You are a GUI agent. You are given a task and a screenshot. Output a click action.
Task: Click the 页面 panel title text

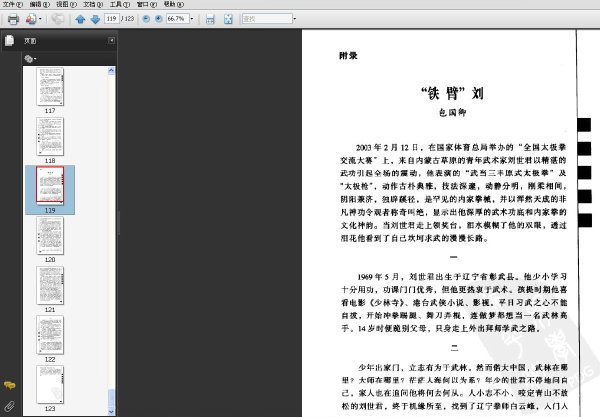tap(30, 41)
